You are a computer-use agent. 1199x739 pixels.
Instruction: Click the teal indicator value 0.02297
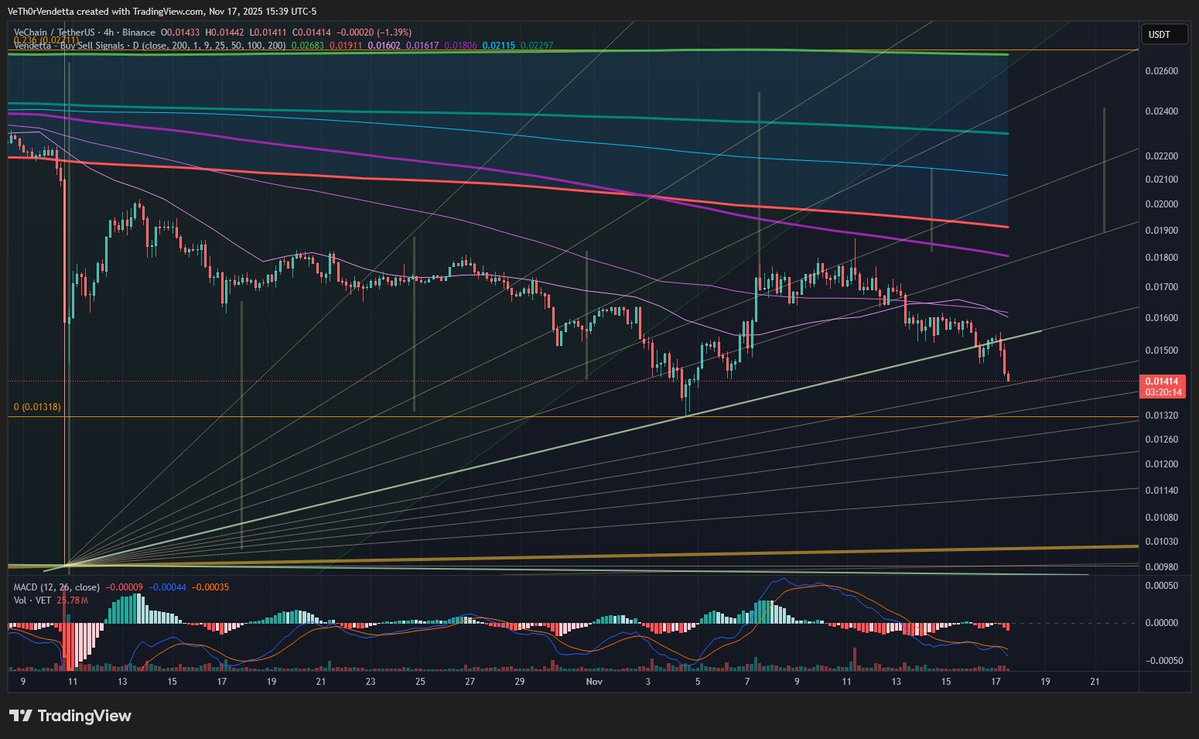click(537, 46)
